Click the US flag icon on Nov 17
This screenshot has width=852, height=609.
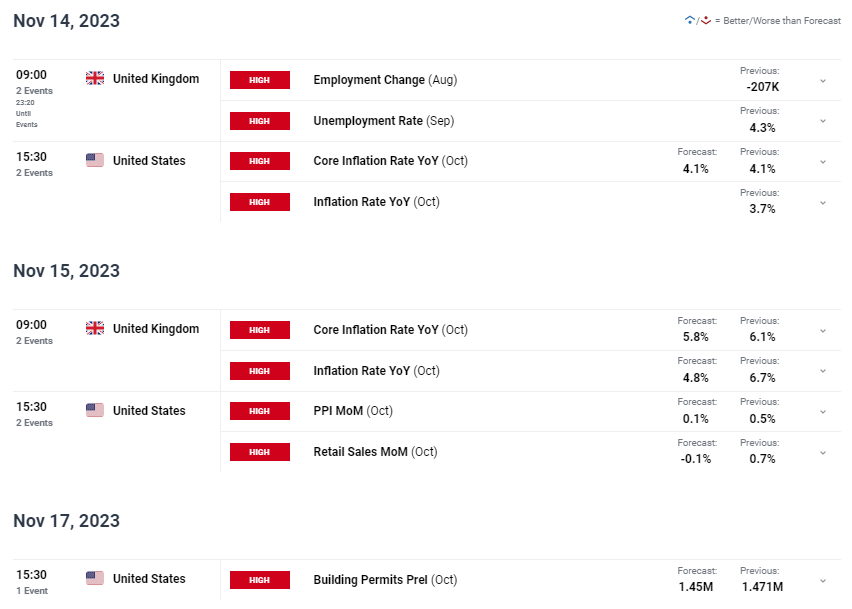95,578
